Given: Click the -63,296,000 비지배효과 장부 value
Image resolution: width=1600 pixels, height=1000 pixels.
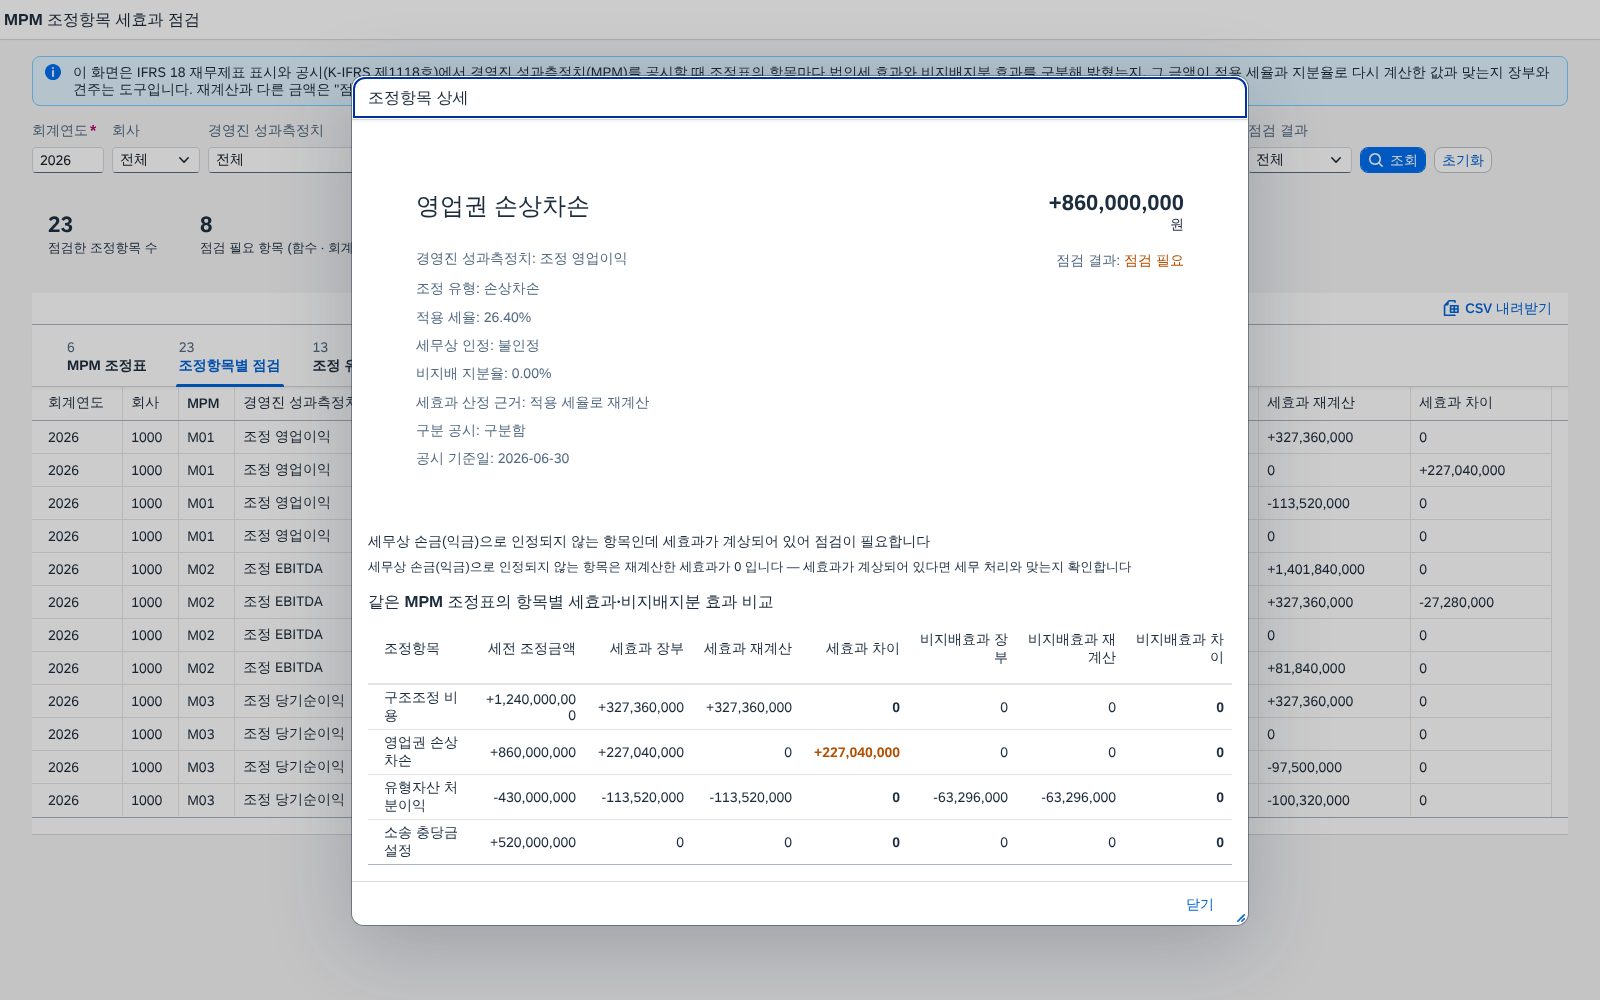Looking at the screenshot, I should (x=970, y=797).
